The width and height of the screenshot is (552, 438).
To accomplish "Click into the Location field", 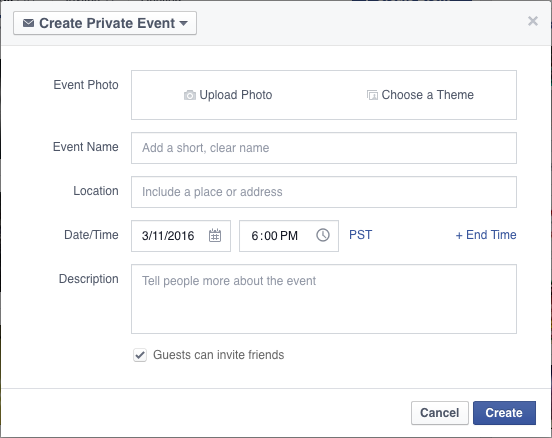I will pos(324,192).
